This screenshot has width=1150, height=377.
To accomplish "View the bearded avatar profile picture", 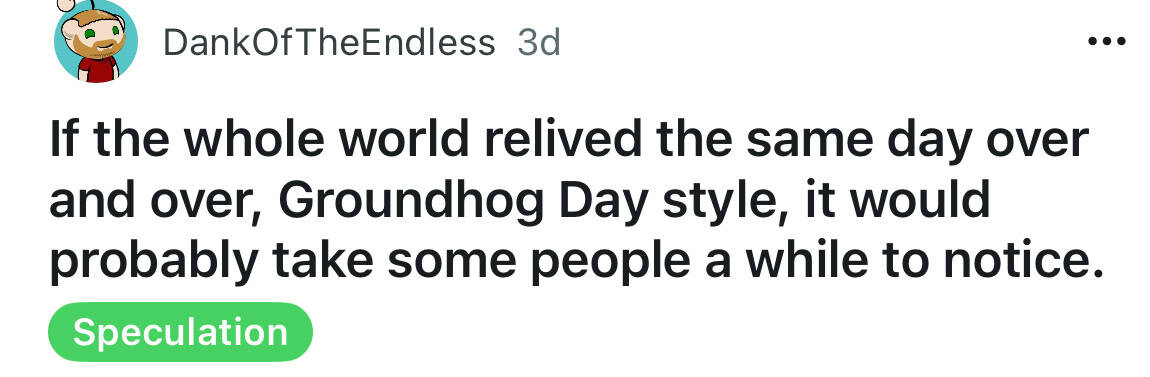I will [x=95, y=41].
